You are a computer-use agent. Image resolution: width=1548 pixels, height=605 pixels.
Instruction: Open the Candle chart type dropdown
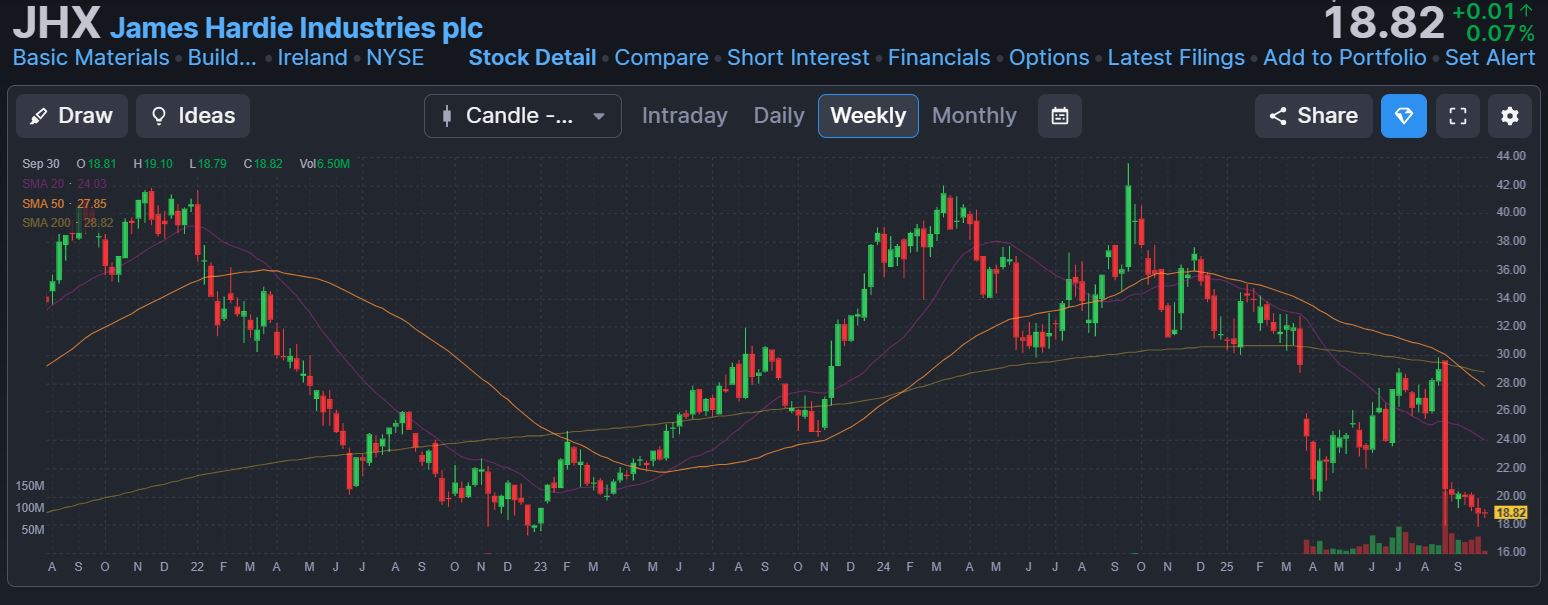click(x=522, y=116)
